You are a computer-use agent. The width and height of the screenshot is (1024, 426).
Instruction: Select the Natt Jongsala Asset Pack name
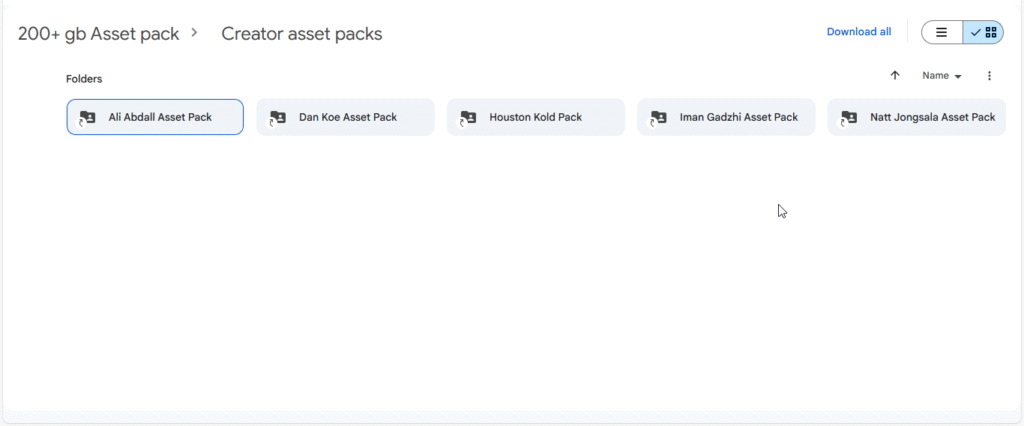tap(932, 117)
